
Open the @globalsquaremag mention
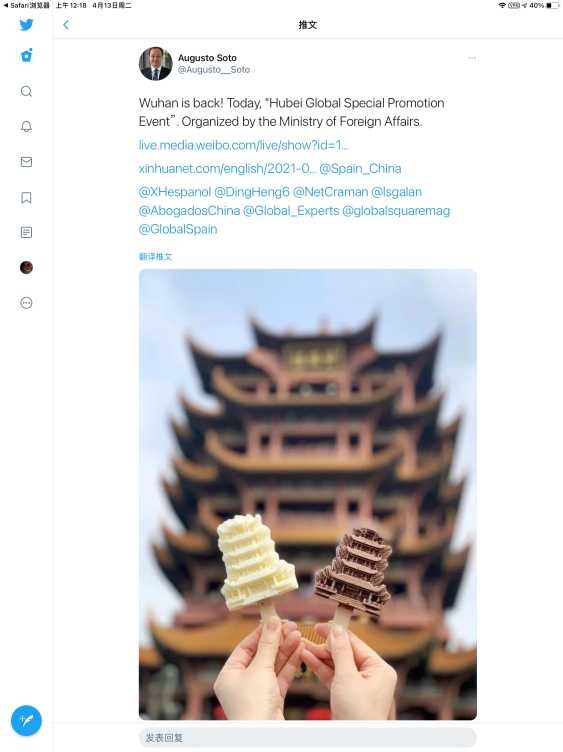click(x=396, y=211)
